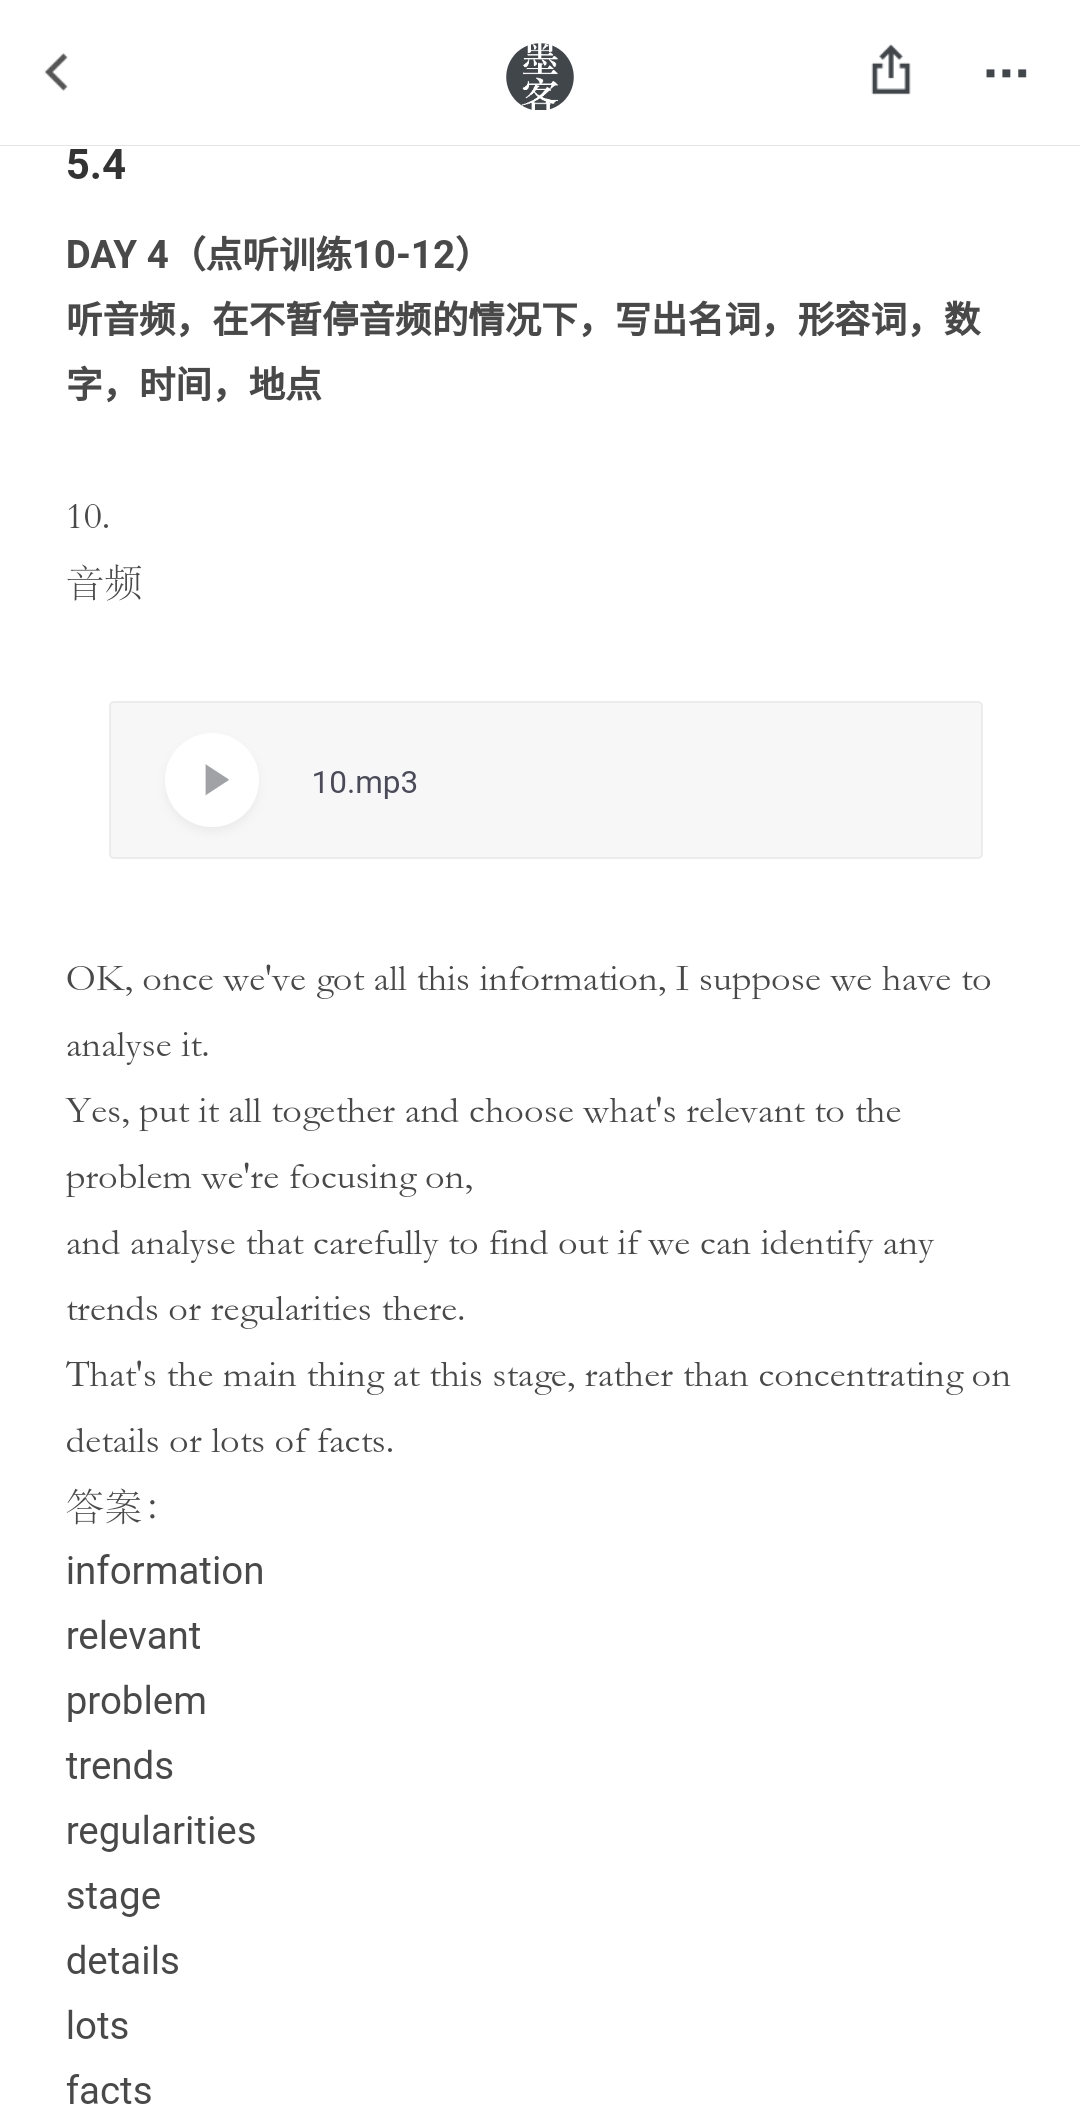
Task: Click the 答案 label
Action: coord(111,1506)
